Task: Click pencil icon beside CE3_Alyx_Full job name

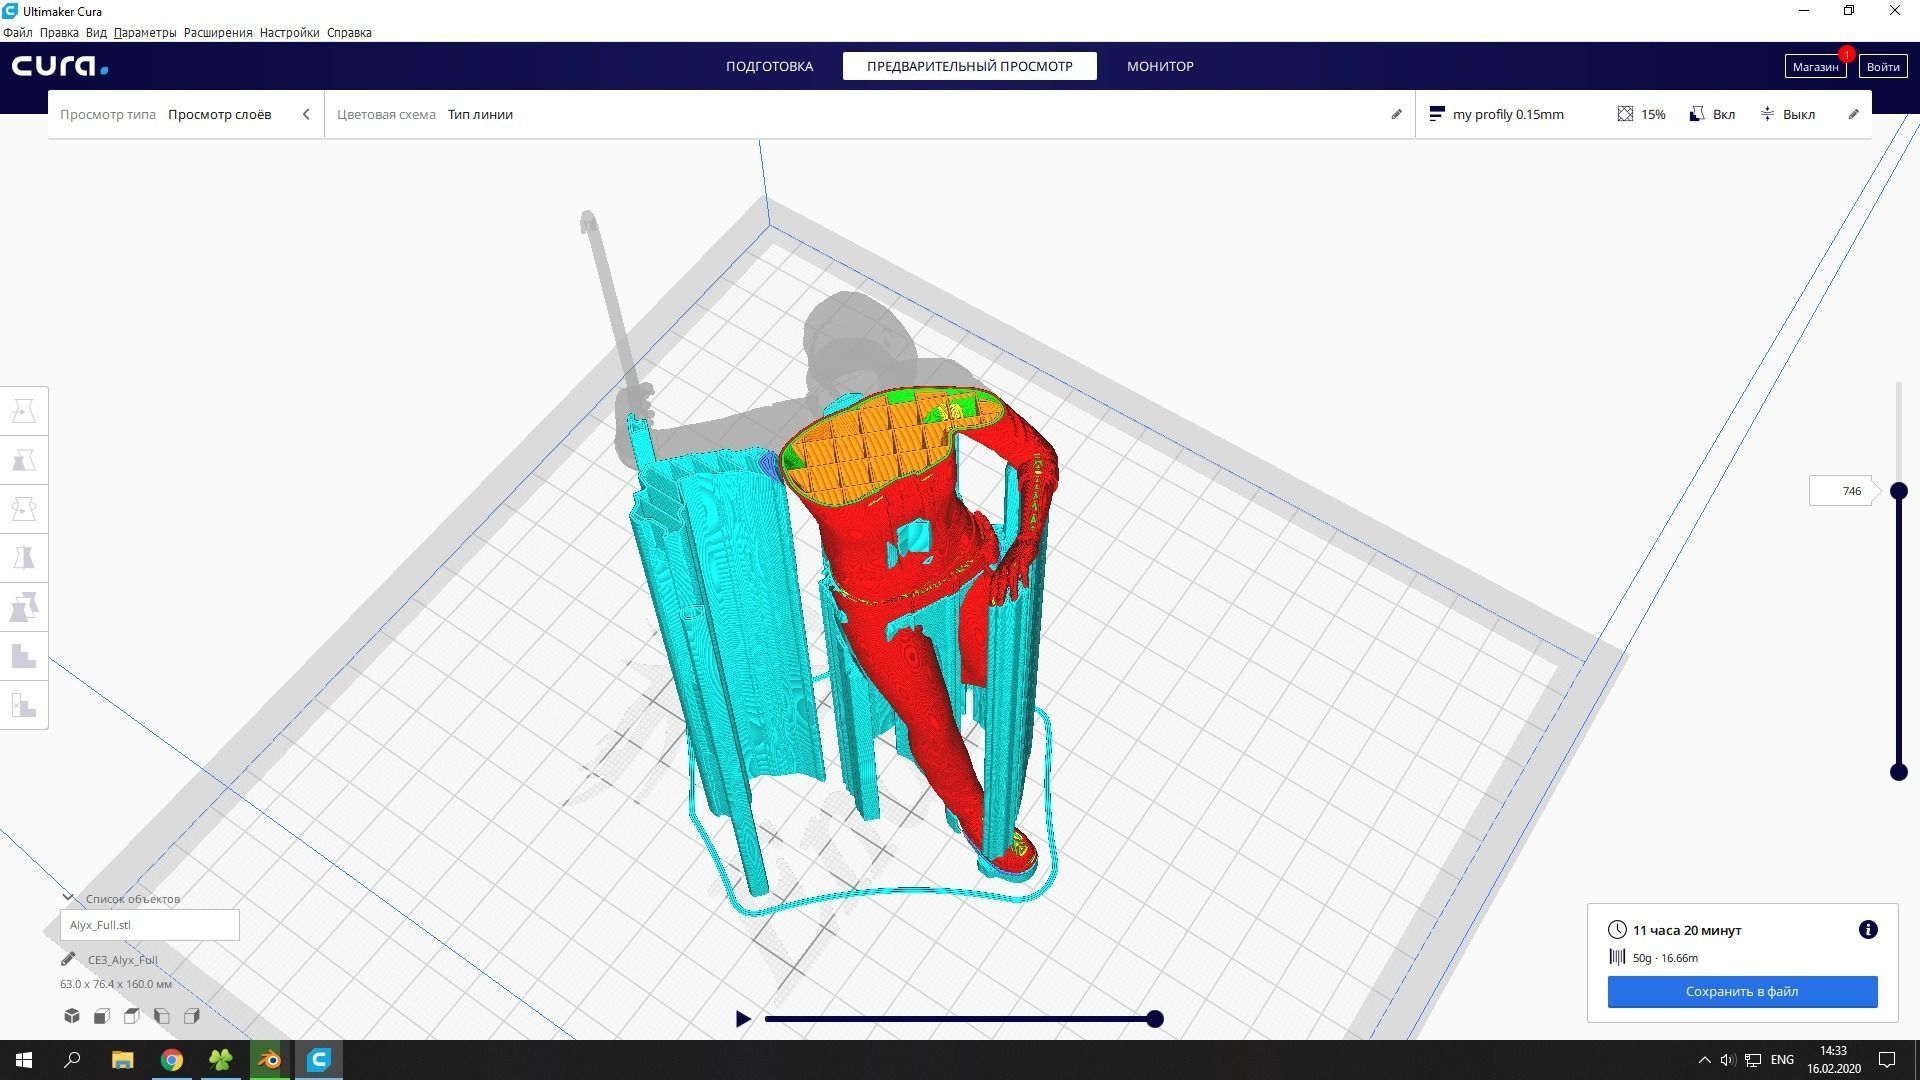Action: coord(68,959)
